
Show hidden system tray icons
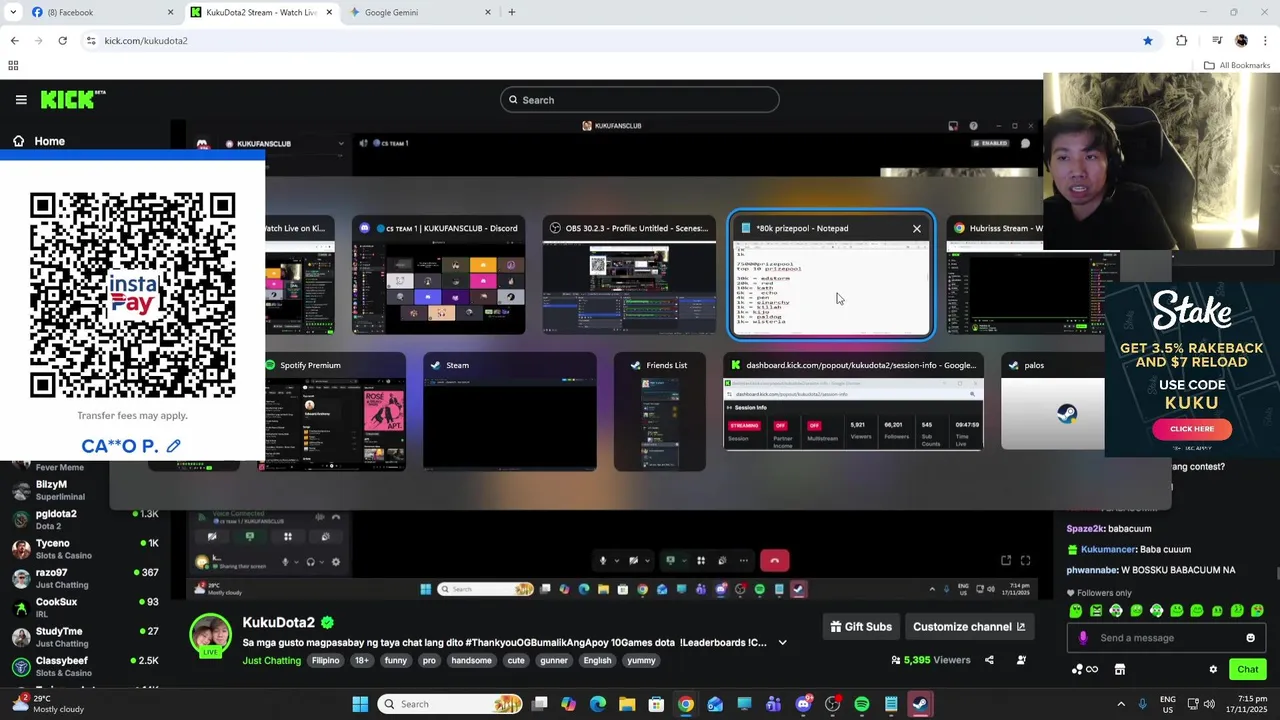tap(1120, 704)
